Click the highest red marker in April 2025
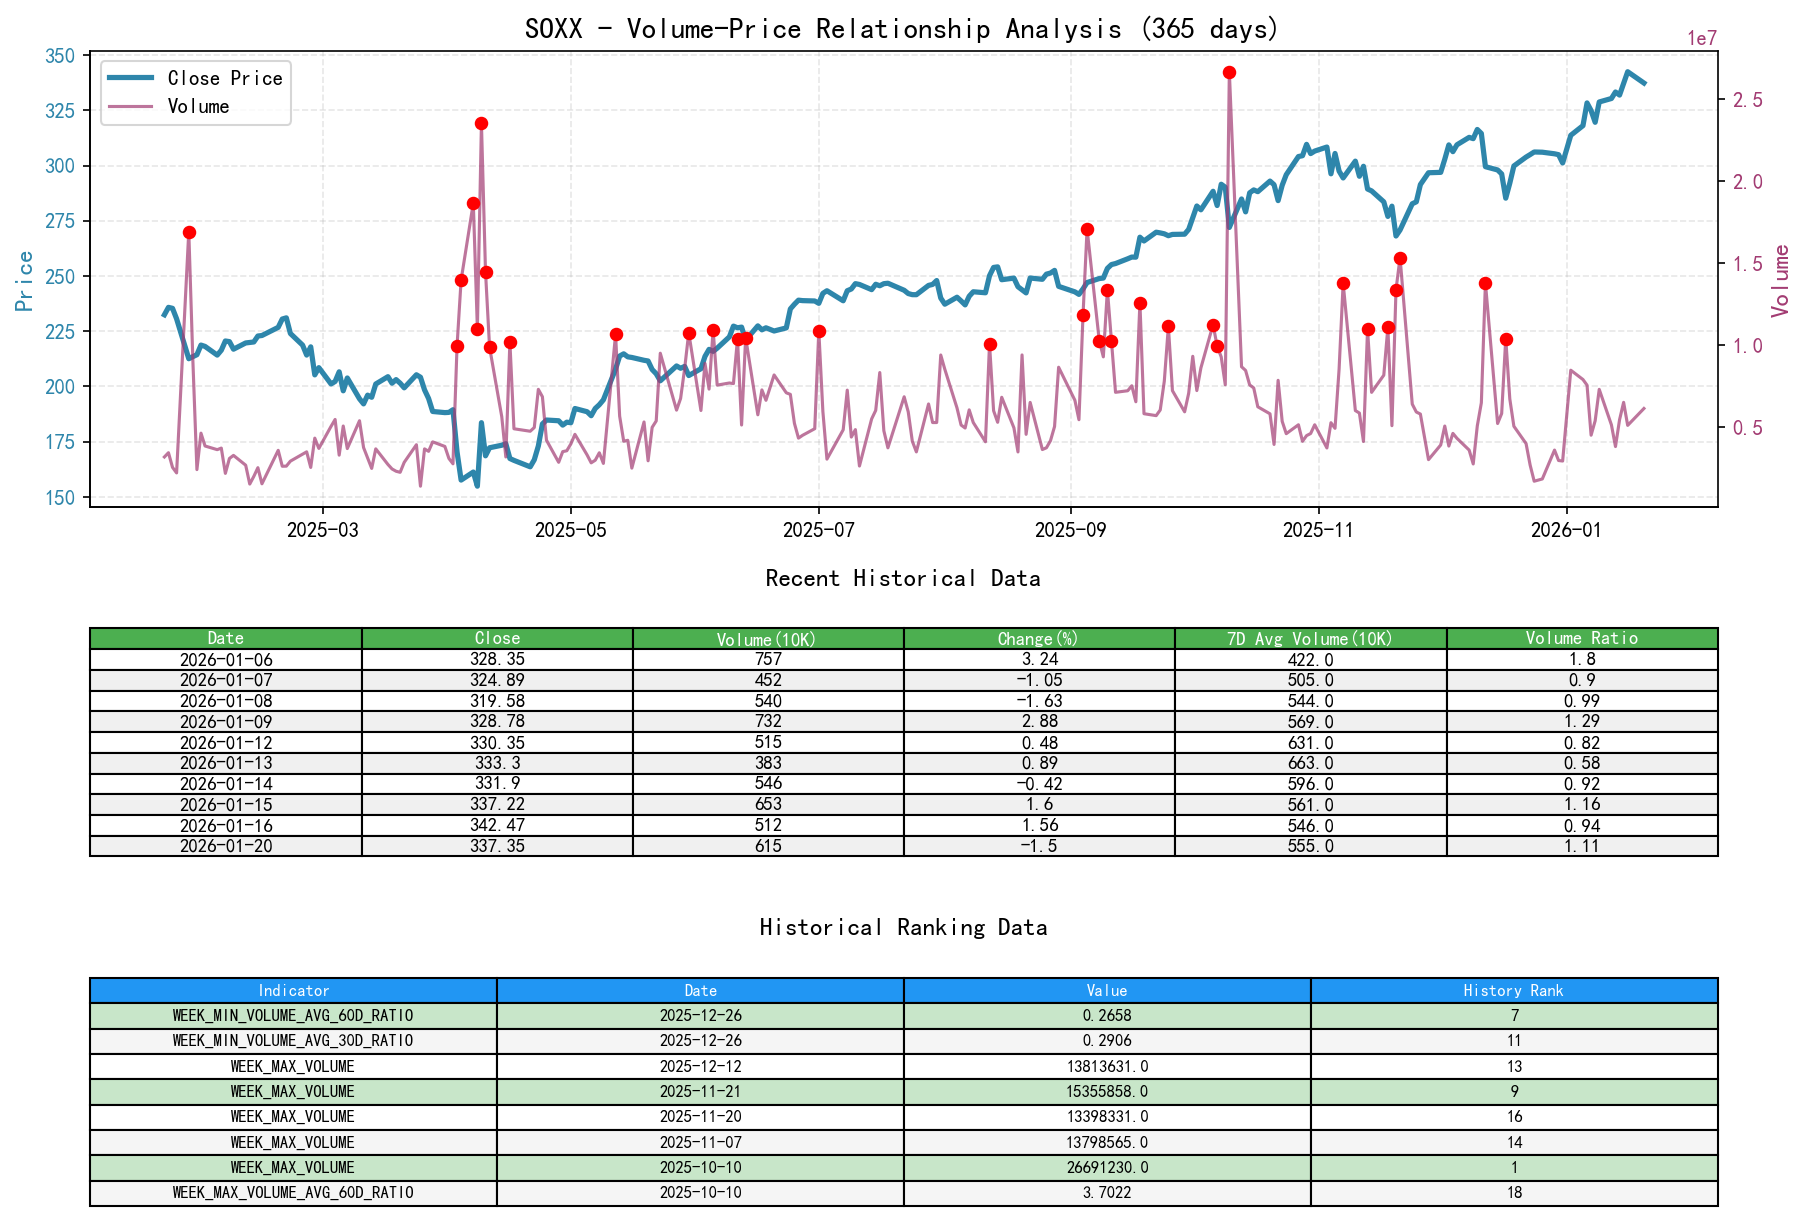Viewport: 1808px width, 1221px height. click(481, 123)
